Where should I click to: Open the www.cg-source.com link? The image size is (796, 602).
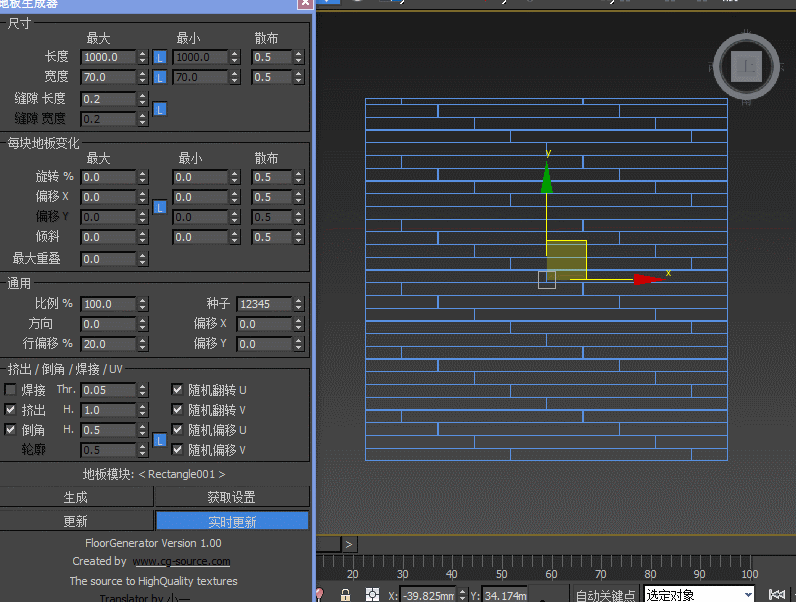[181, 561]
